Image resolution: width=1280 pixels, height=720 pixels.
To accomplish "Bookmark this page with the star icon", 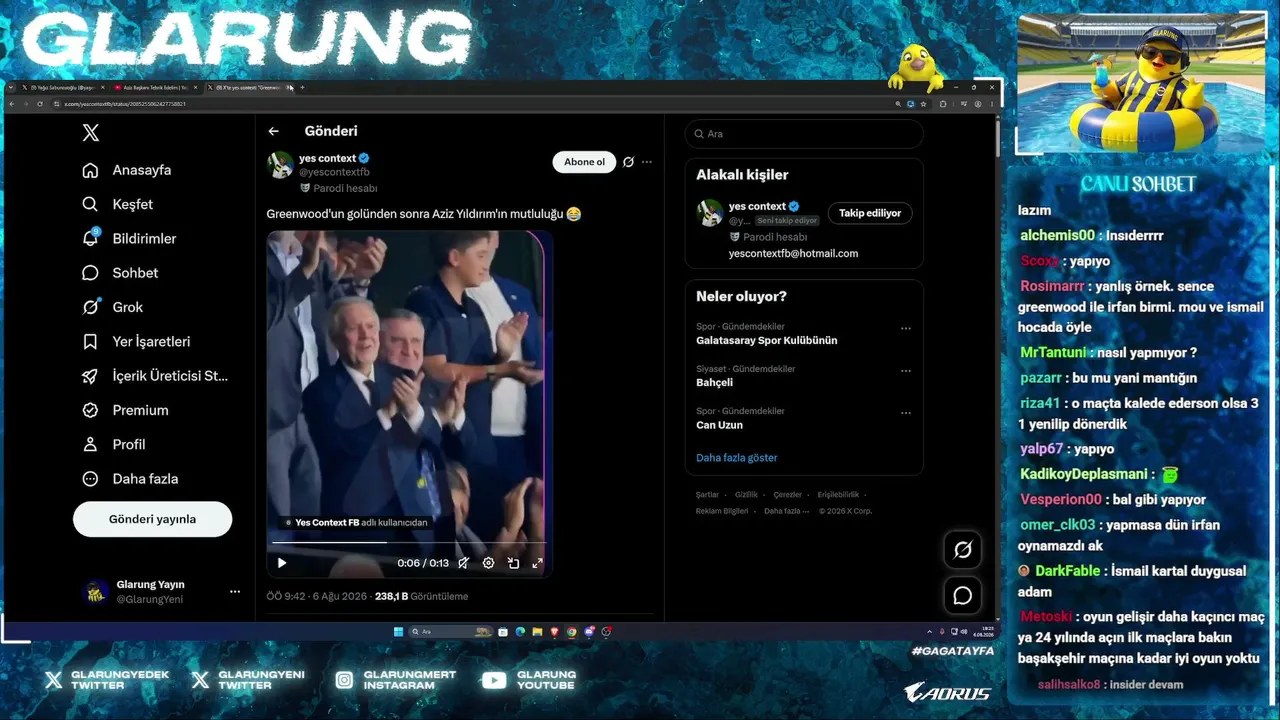I will 924,104.
